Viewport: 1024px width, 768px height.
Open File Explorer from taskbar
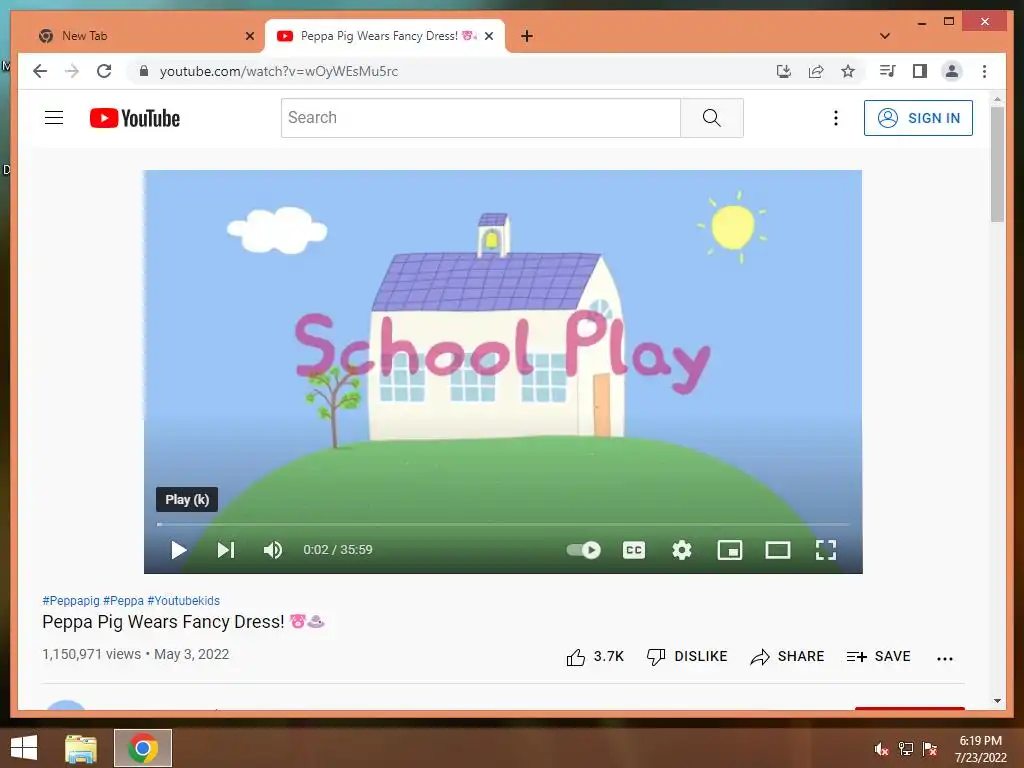81,748
